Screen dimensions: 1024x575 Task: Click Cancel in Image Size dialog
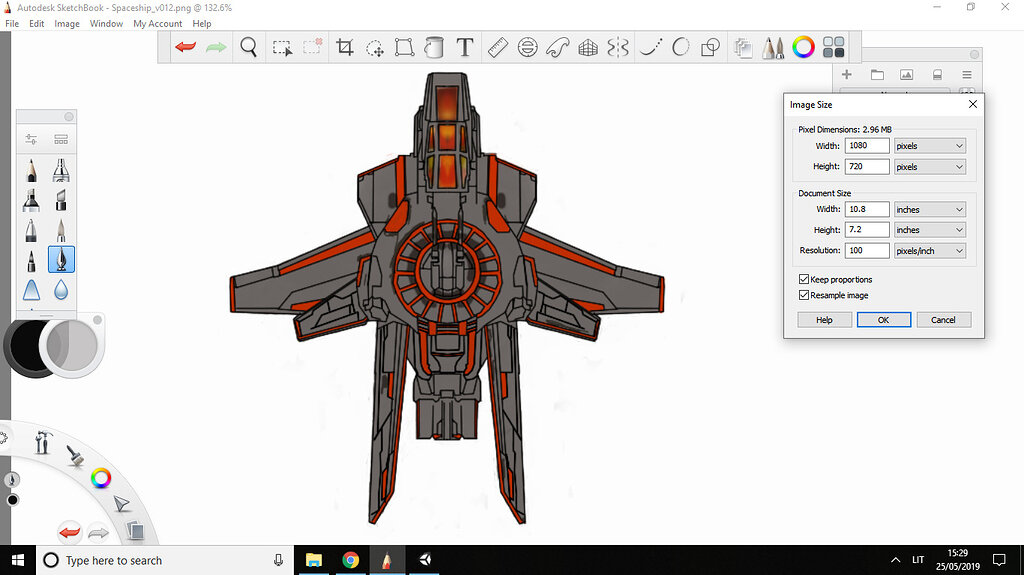(943, 320)
